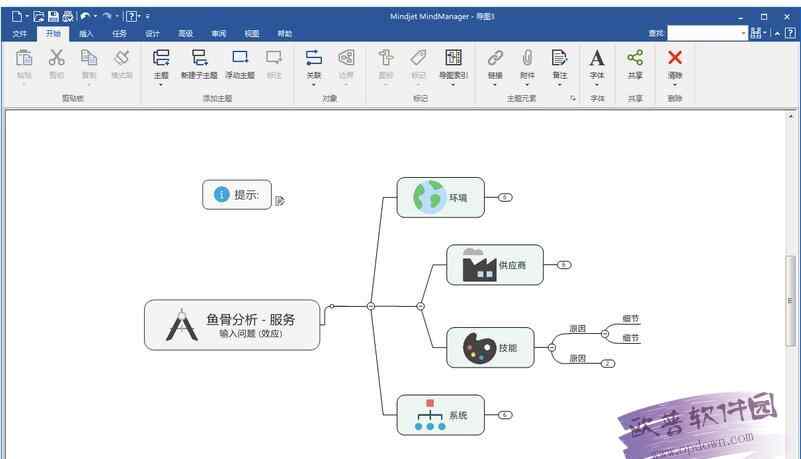Select the upper 细节 subtopic
This screenshot has height=459, width=801.
pyautogui.click(x=630, y=319)
